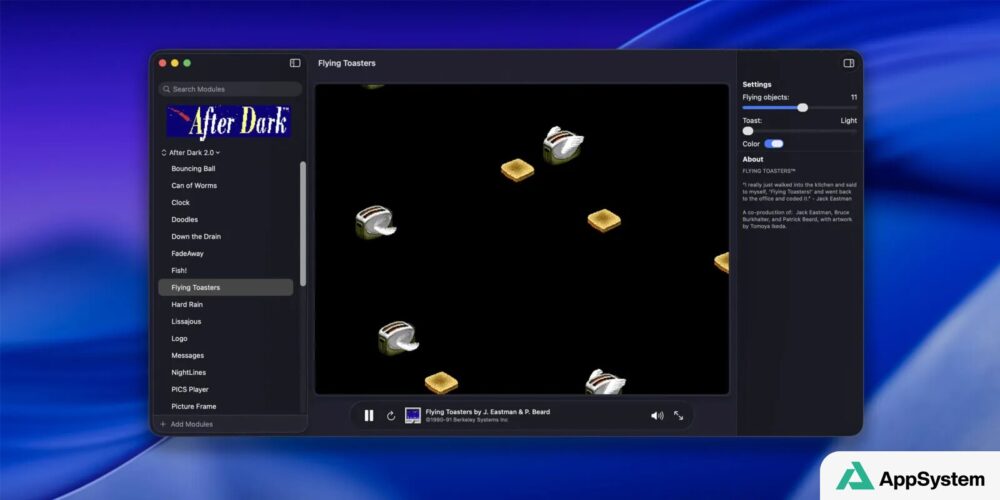Image resolution: width=1000 pixels, height=500 pixels.
Task: Select the FadeAway module
Action: coord(226,254)
